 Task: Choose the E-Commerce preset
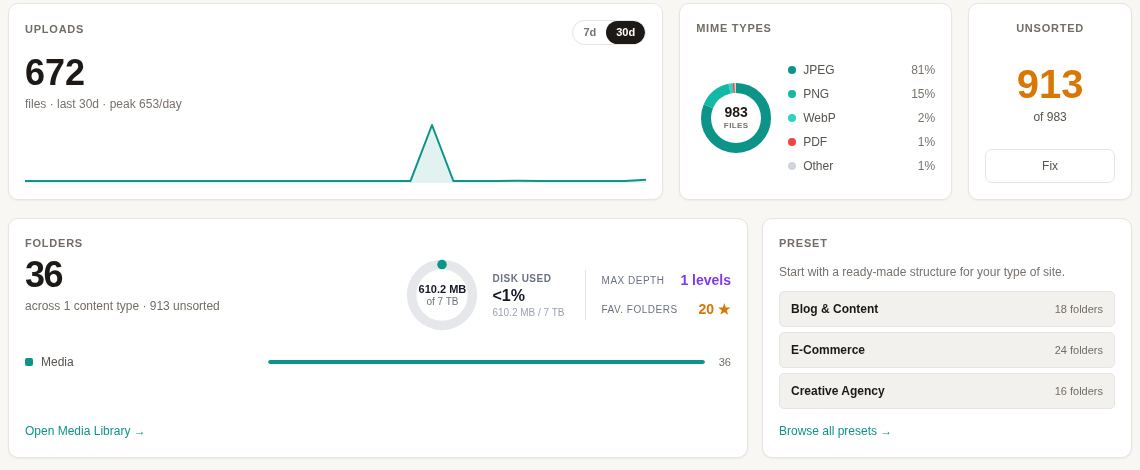[x=947, y=350]
